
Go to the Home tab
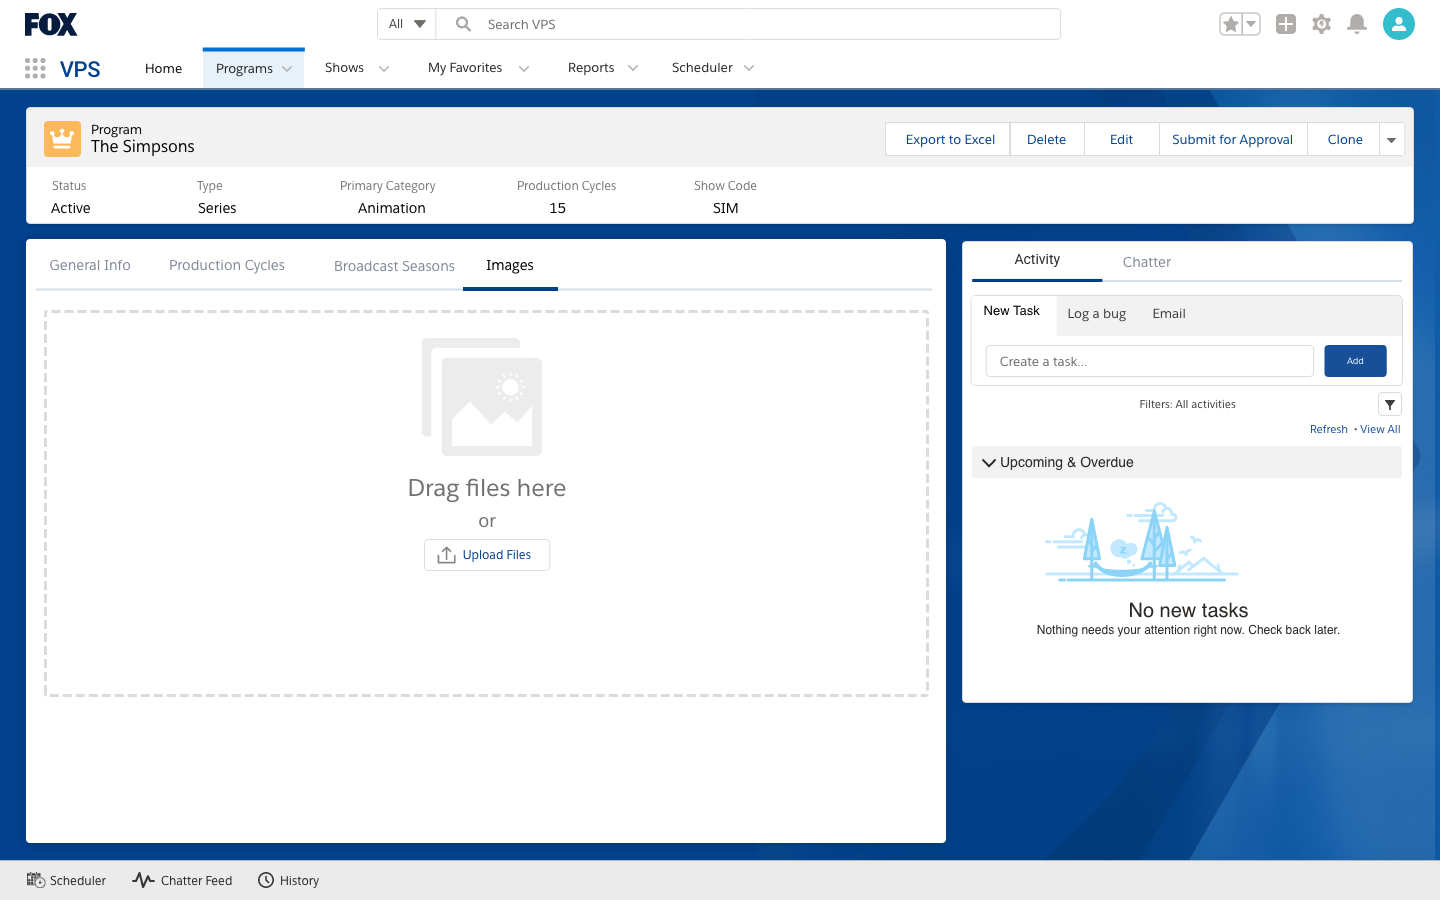tap(163, 68)
